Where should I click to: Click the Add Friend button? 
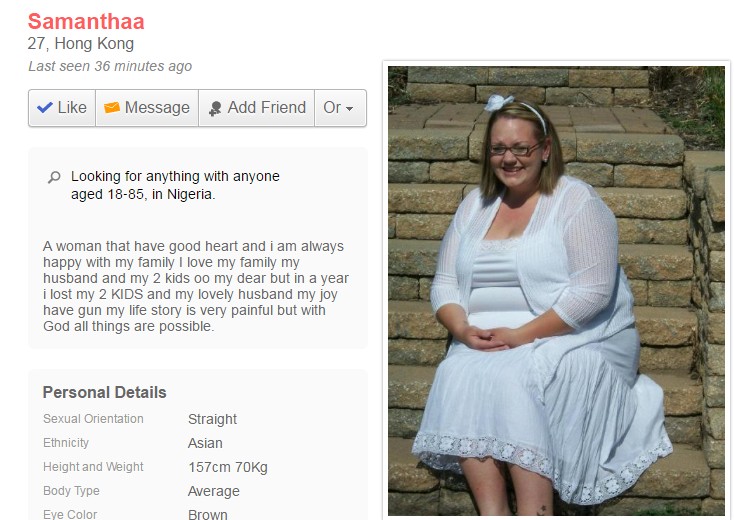coord(257,108)
